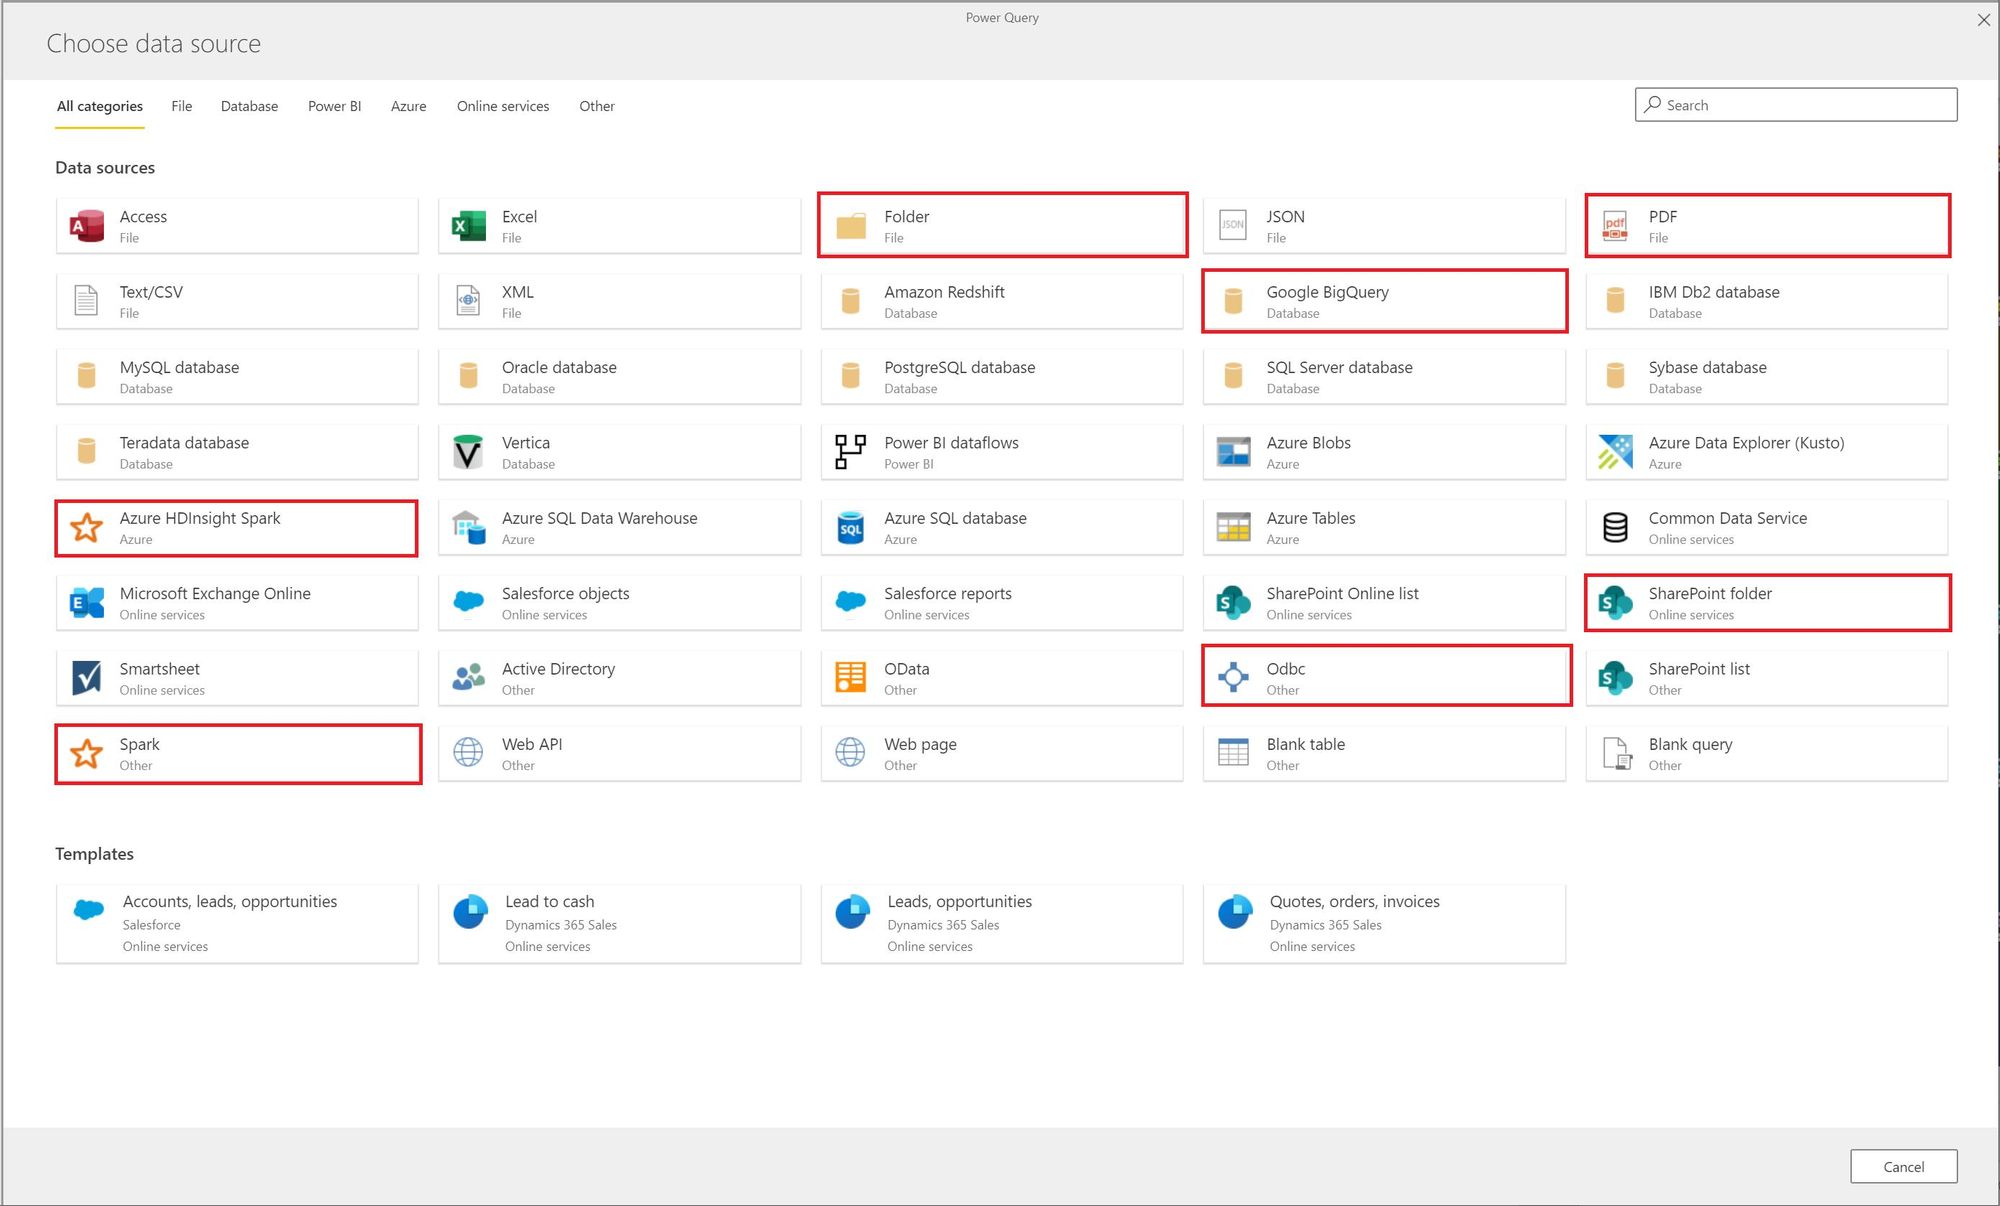Click the Cancel button
Screen dimensions: 2000x1206
pos(1903,1167)
